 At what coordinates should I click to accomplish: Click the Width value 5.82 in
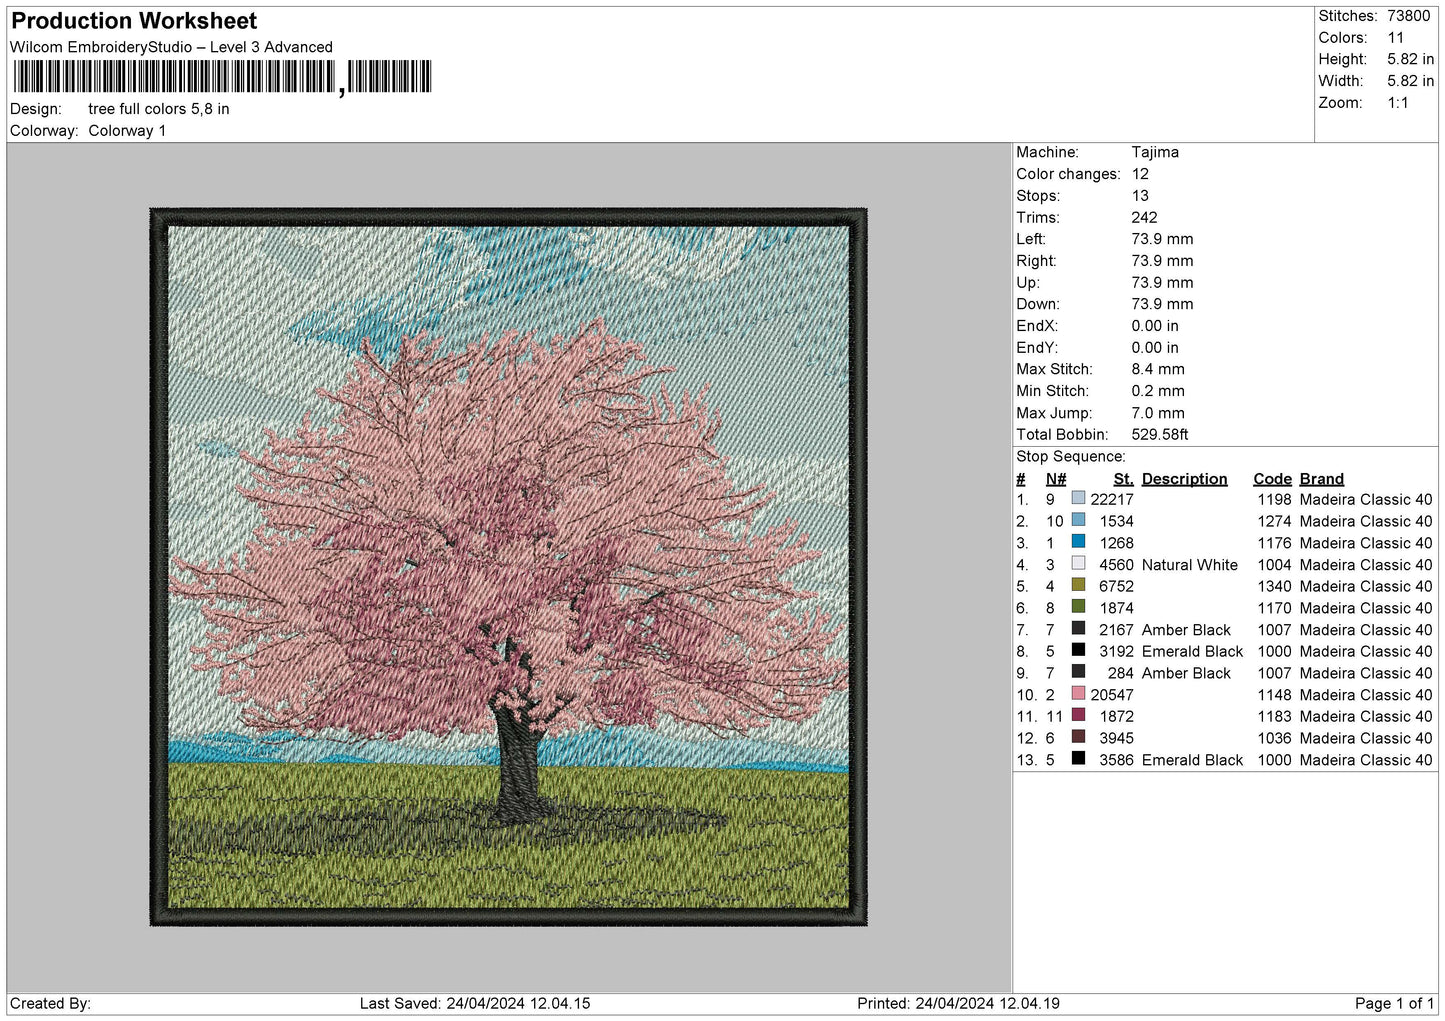click(1410, 81)
